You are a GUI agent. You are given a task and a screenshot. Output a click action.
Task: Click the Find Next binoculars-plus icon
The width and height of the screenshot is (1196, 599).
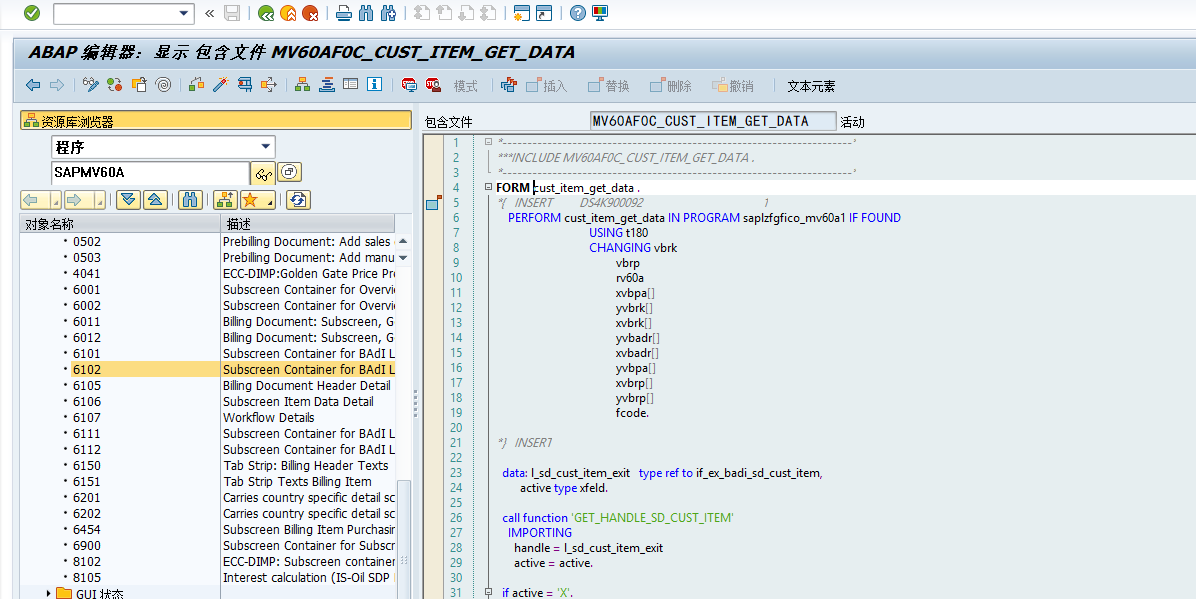point(388,13)
